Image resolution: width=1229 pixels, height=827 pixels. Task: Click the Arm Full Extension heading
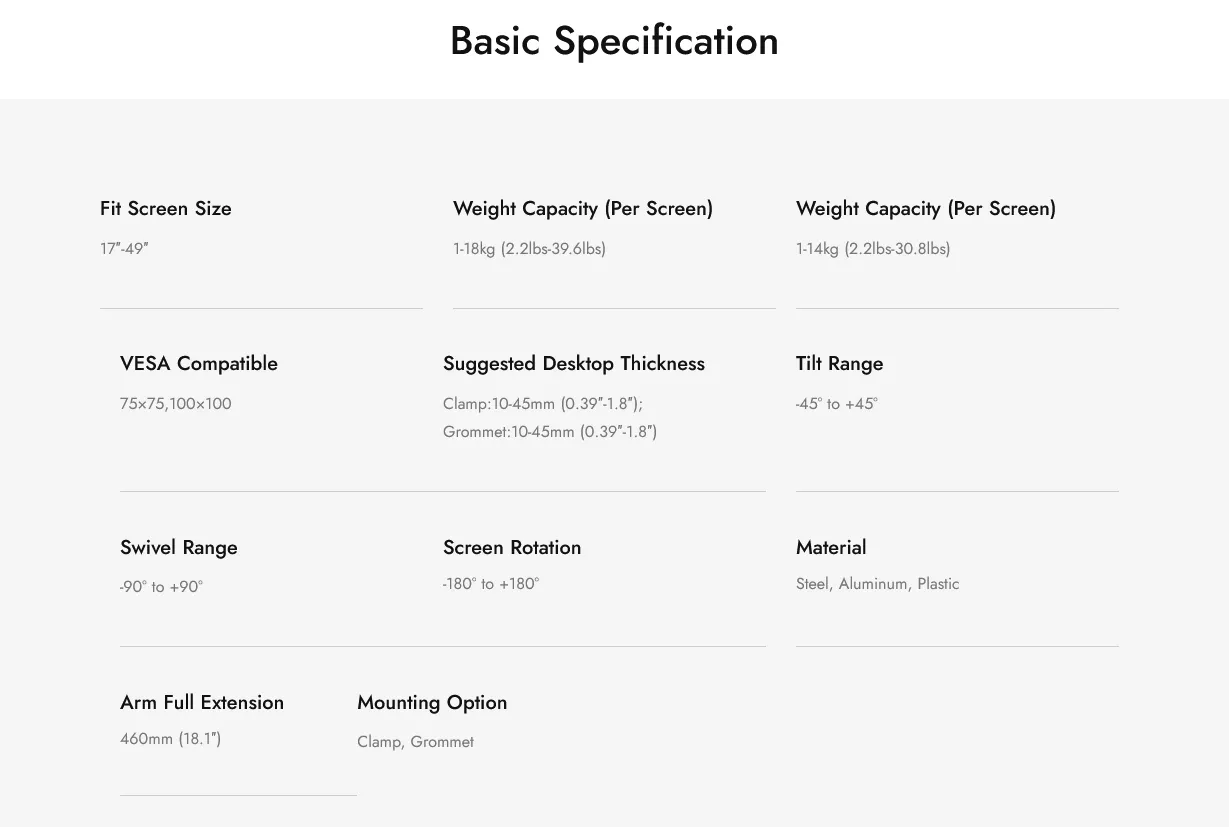point(202,703)
